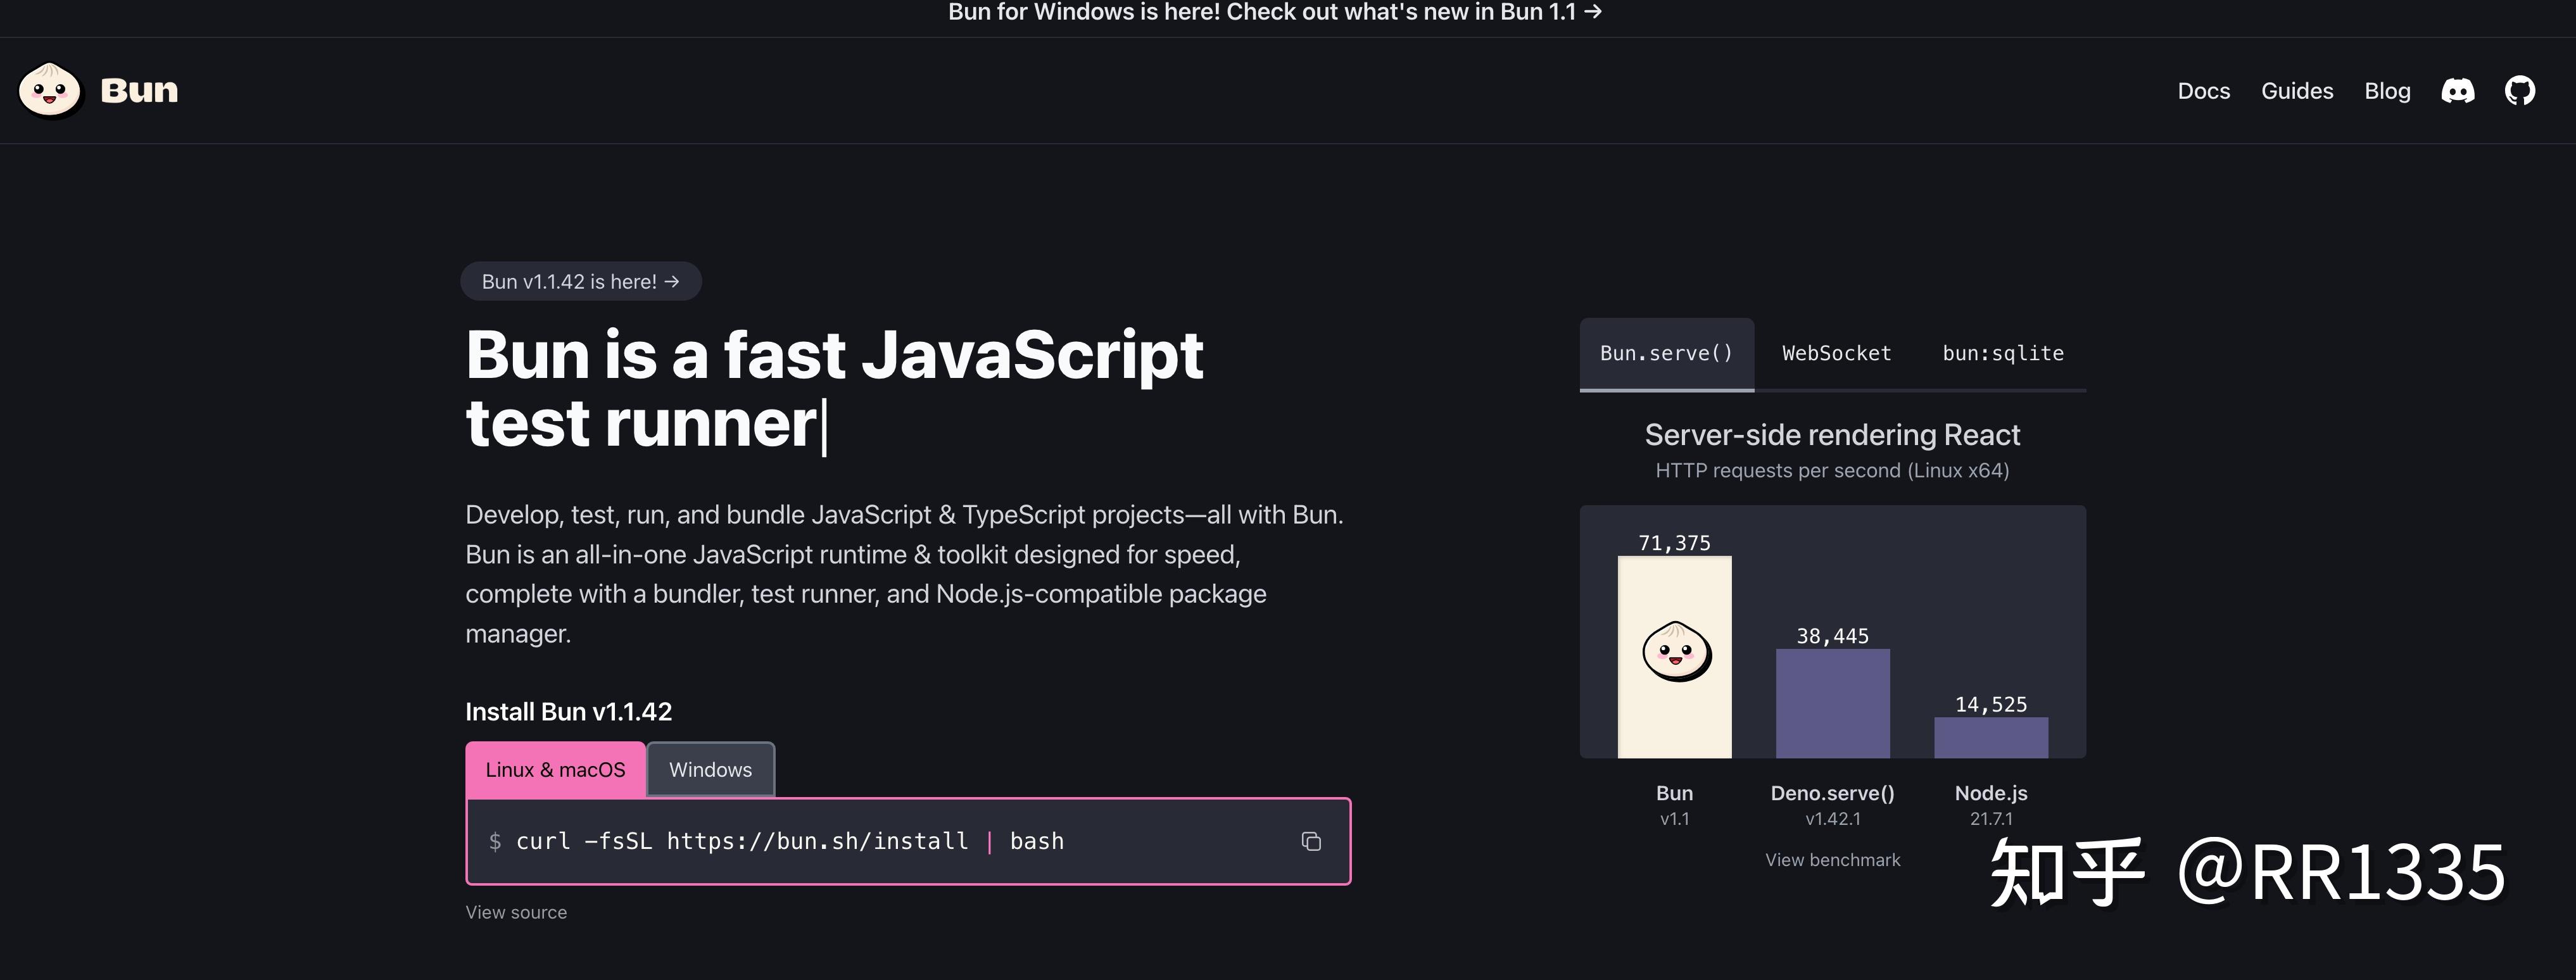Screen dimensions: 2576x980
Task: Copy the install command with the clipboard icon
Action: point(1311,841)
